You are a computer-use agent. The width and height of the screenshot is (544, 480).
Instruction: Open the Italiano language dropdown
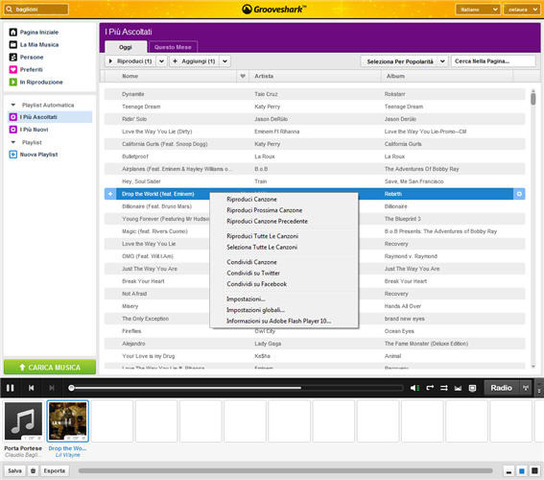coord(477,10)
